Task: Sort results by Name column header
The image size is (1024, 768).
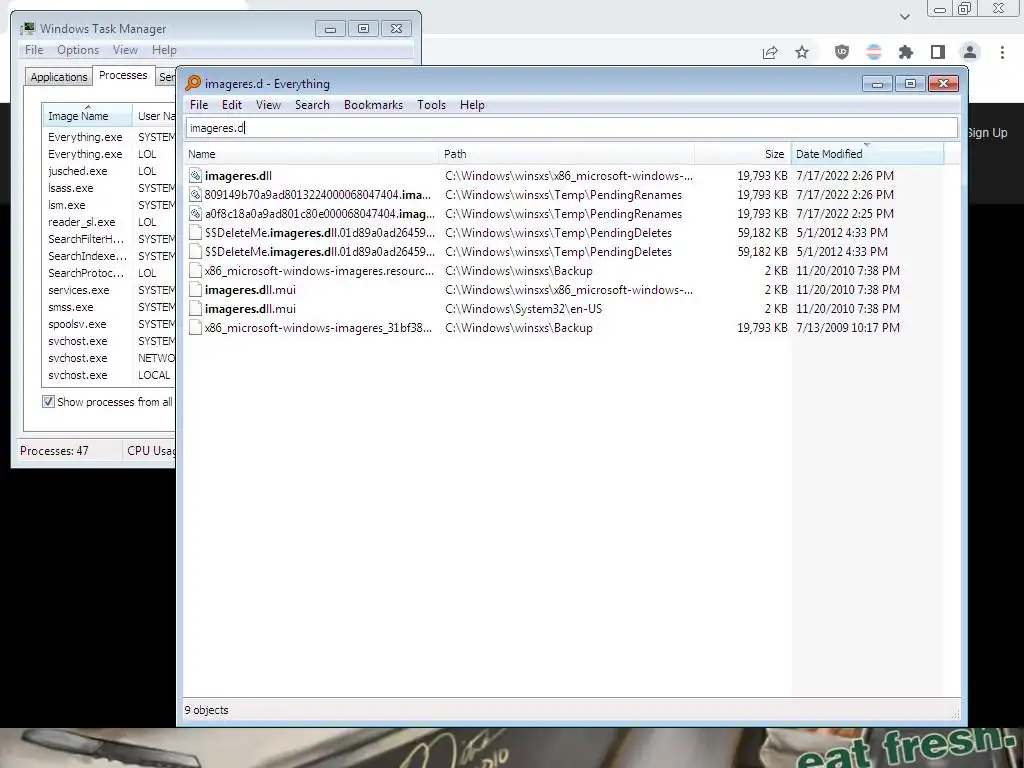Action: [311, 154]
